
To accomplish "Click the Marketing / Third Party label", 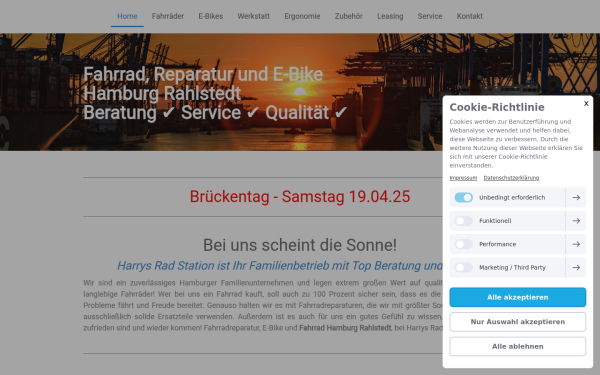I will [512, 267].
